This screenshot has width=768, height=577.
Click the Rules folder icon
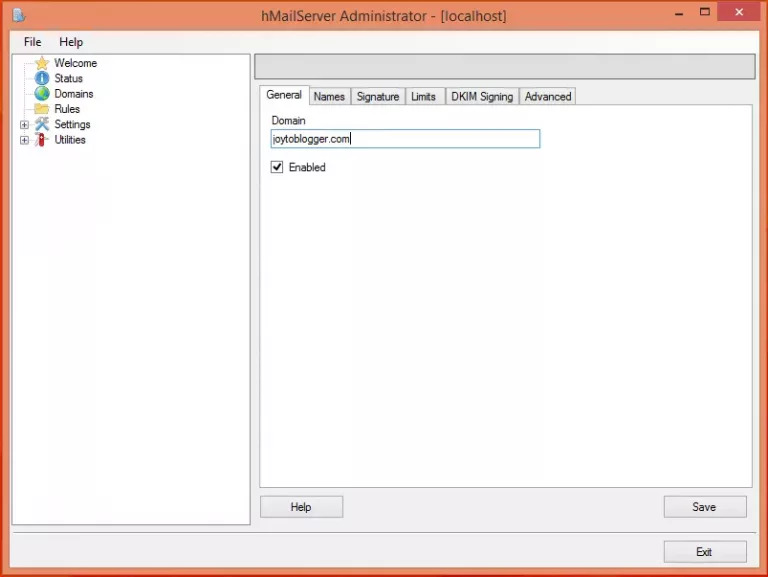[42, 109]
